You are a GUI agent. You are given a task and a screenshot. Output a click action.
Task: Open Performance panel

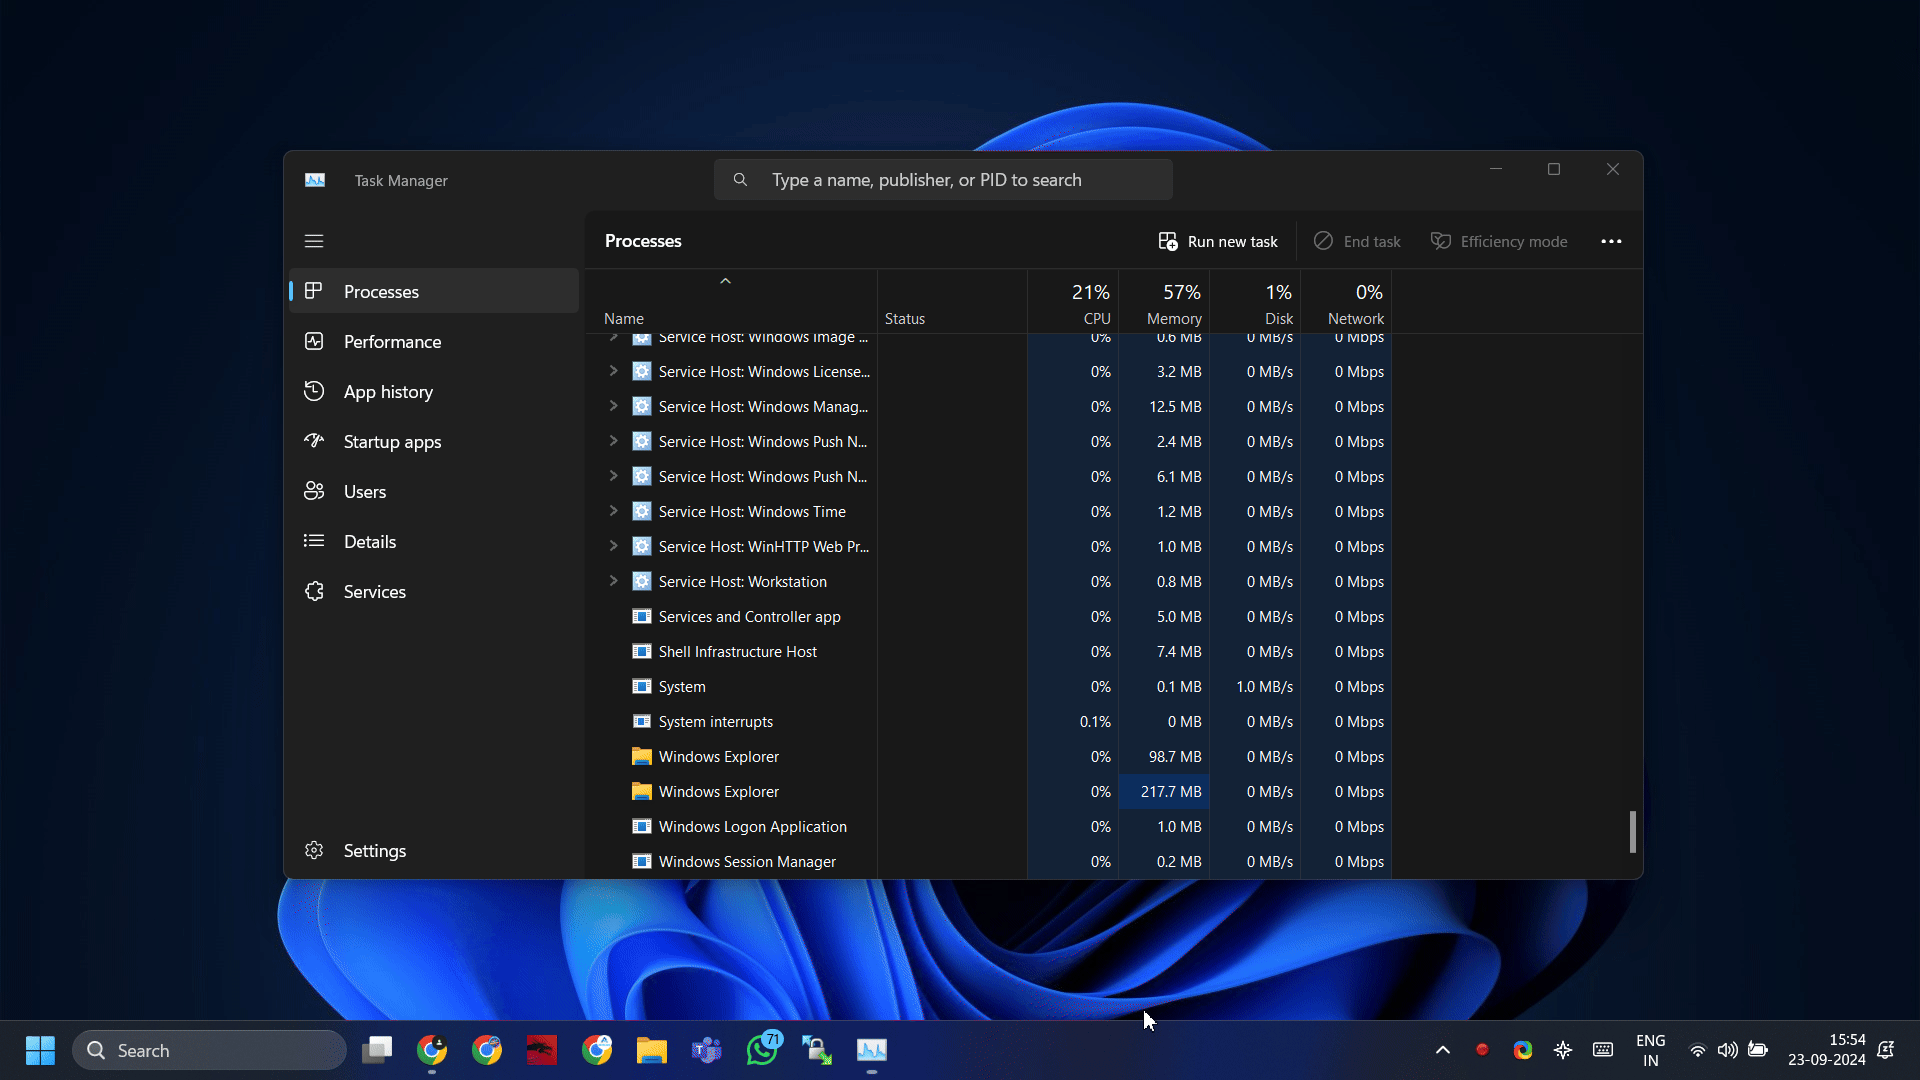pyautogui.click(x=393, y=340)
